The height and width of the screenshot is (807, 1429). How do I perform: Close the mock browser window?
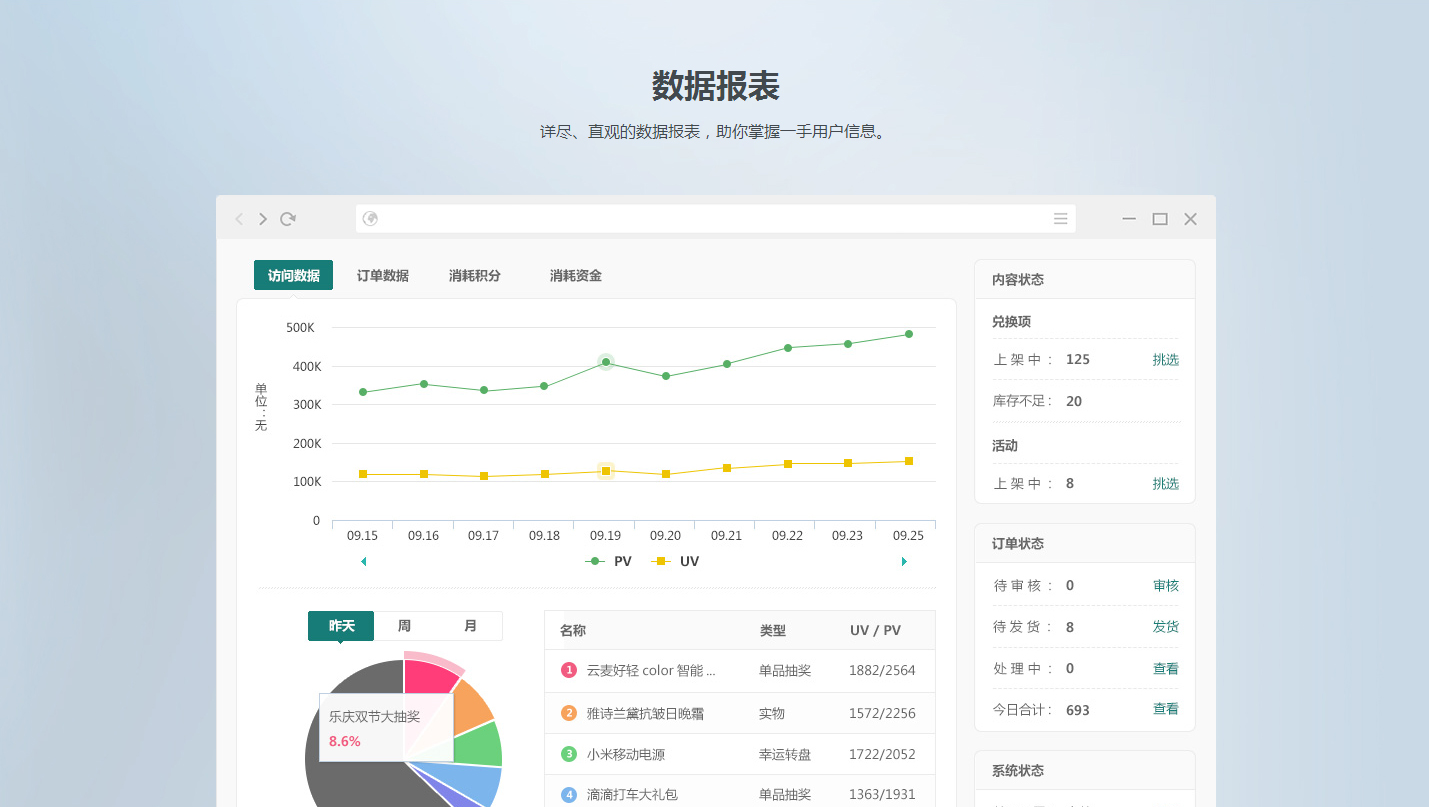pyautogui.click(x=1190, y=219)
